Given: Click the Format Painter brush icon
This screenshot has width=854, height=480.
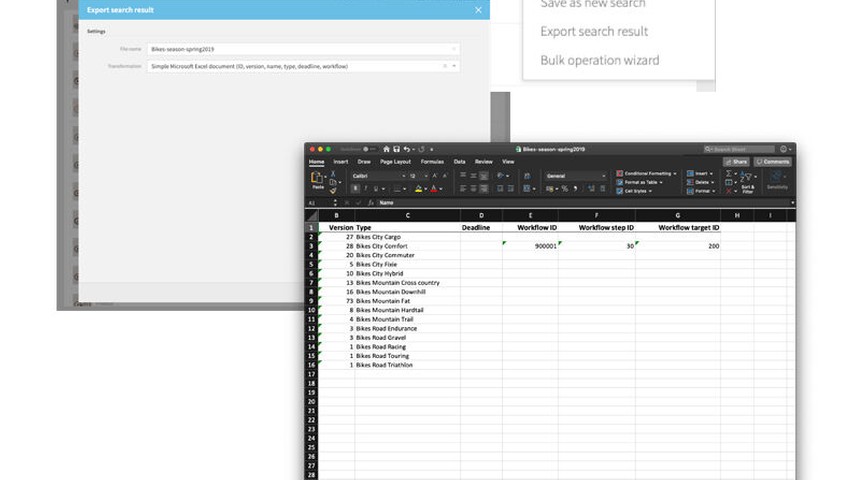Looking at the screenshot, I should [x=333, y=190].
